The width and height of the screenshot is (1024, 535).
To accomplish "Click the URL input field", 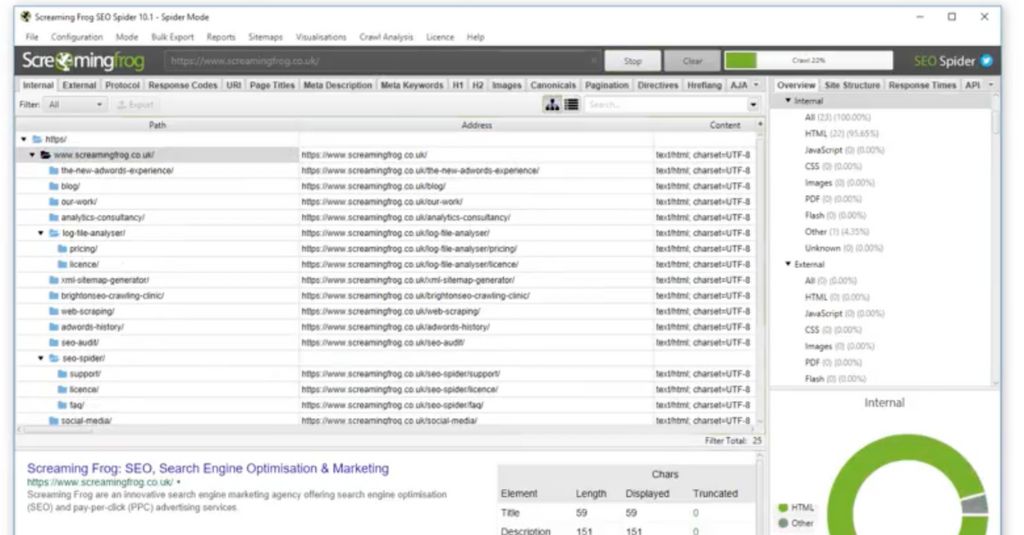I will (382, 61).
